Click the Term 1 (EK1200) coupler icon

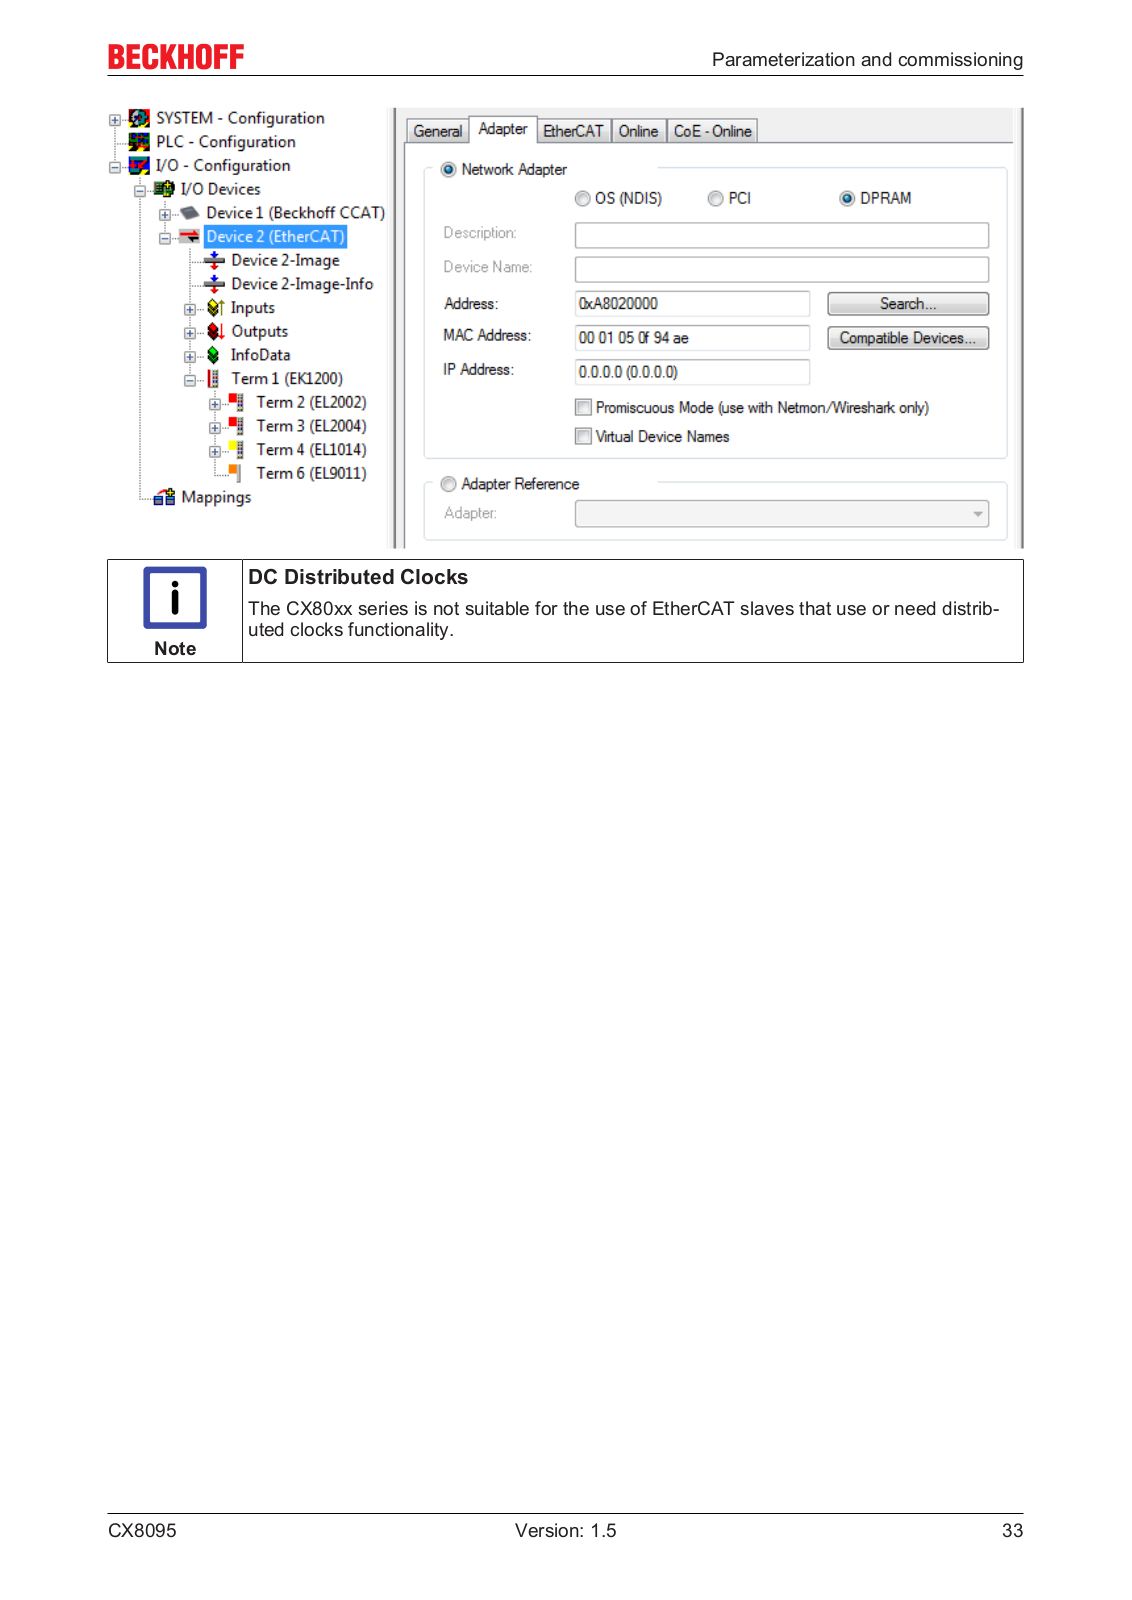click(213, 379)
